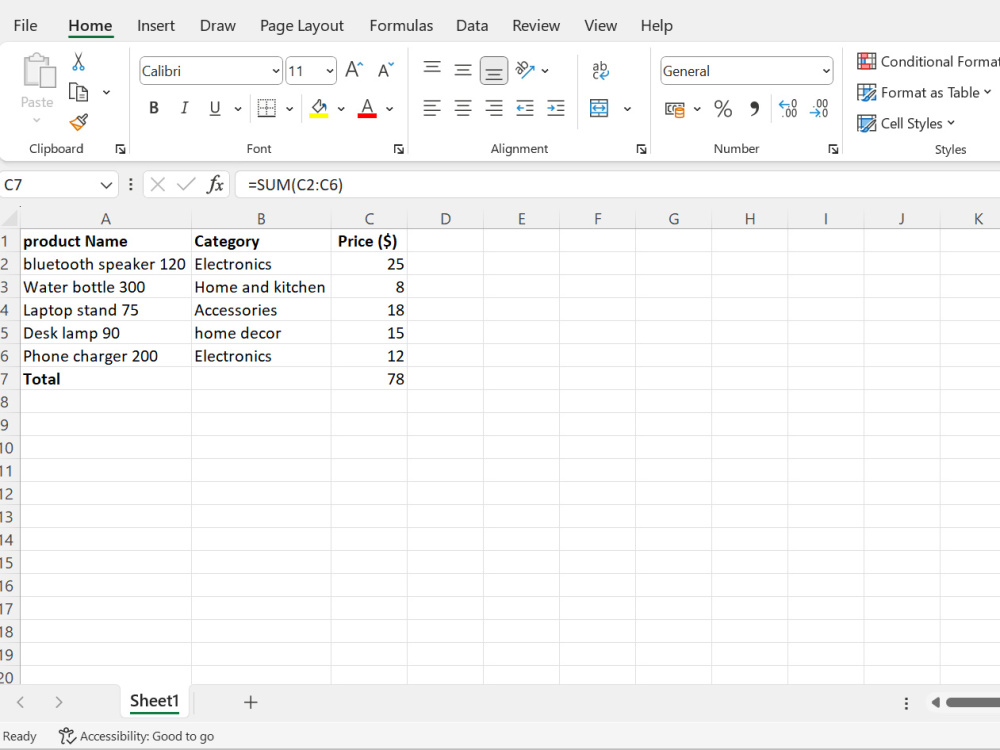Image resolution: width=1000 pixels, height=750 pixels.
Task: Select the Select All corner triangle
Action: [x=10, y=219]
